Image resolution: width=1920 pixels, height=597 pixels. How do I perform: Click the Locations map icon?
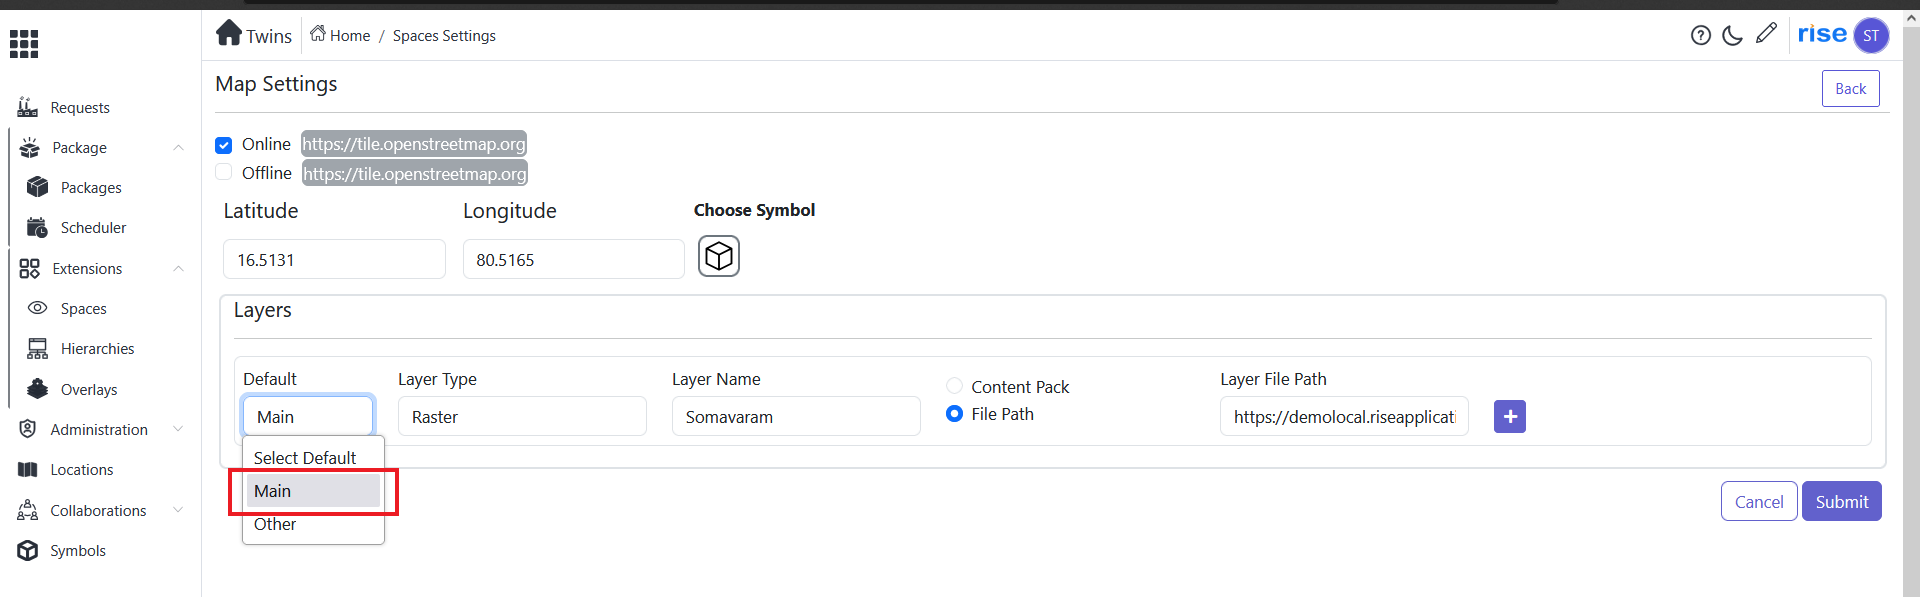pyautogui.click(x=28, y=469)
